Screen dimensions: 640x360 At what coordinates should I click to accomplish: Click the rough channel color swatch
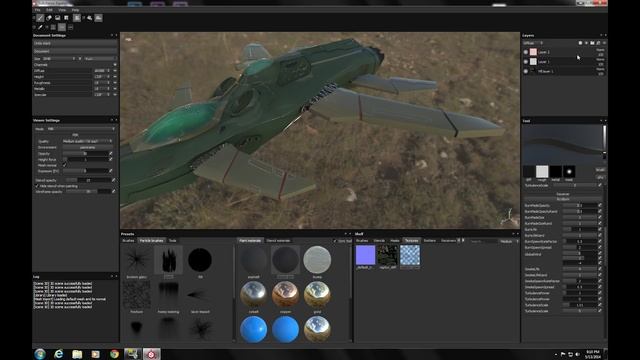542,171
